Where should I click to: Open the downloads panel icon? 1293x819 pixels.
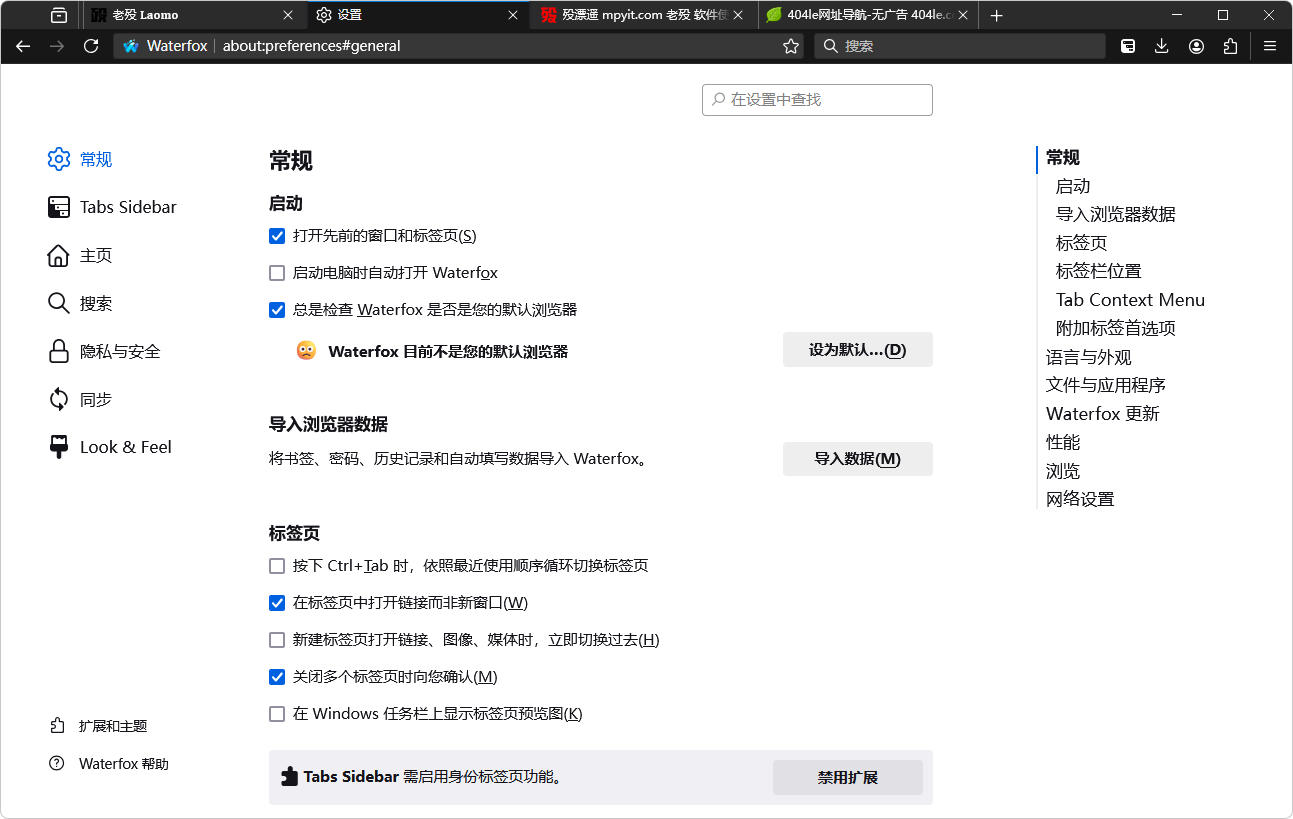1162,46
